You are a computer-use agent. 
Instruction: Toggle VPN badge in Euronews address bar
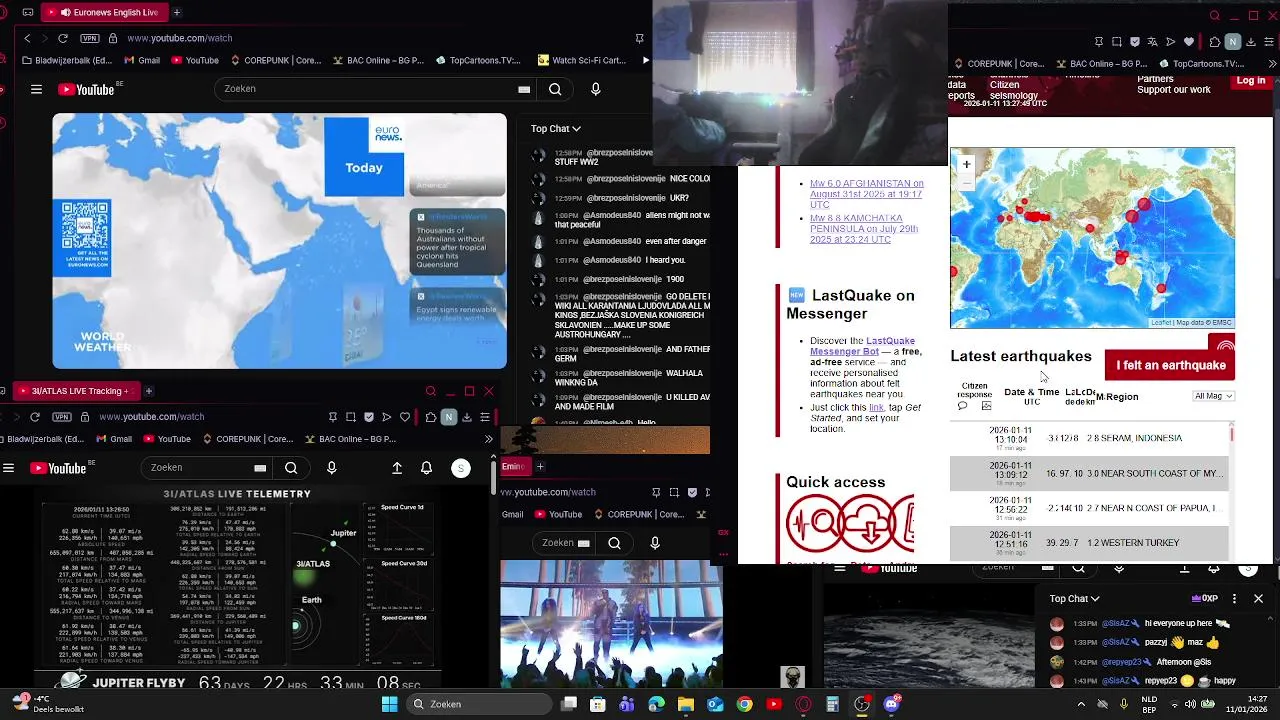(x=90, y=38)
